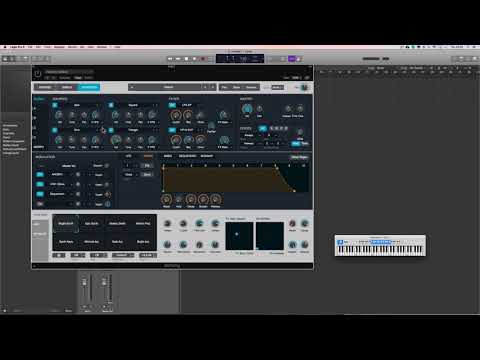Click the left XY pad
The image size is (480, 360).
(x=239, y=236)
